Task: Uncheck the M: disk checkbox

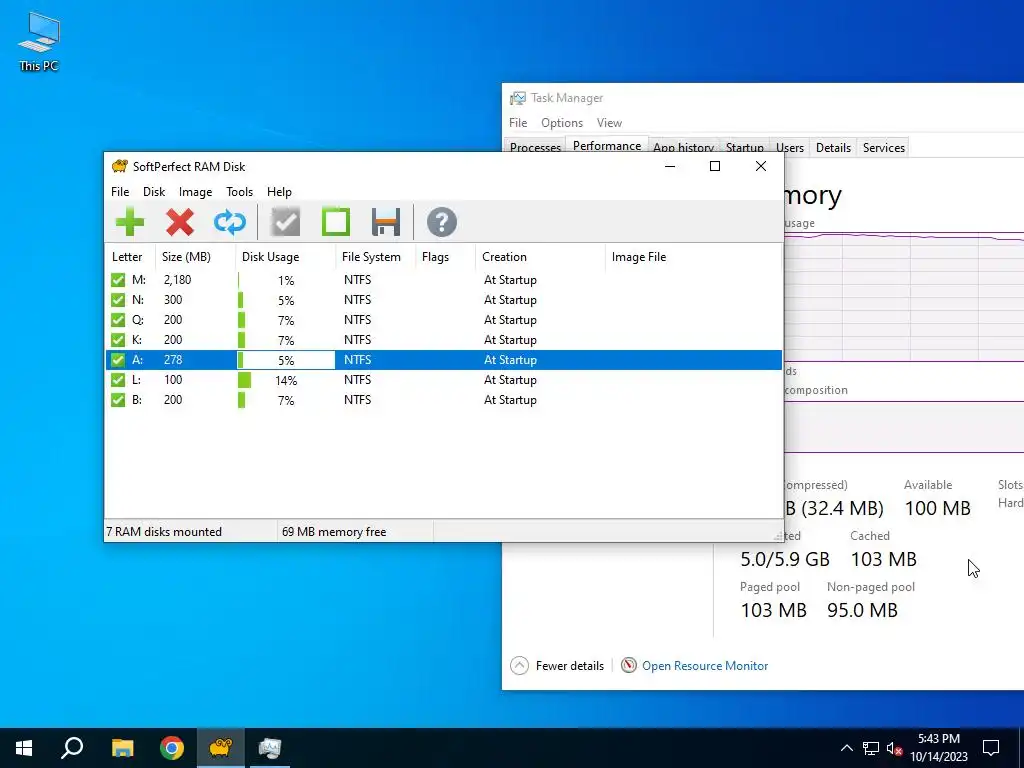Action: 118,280
